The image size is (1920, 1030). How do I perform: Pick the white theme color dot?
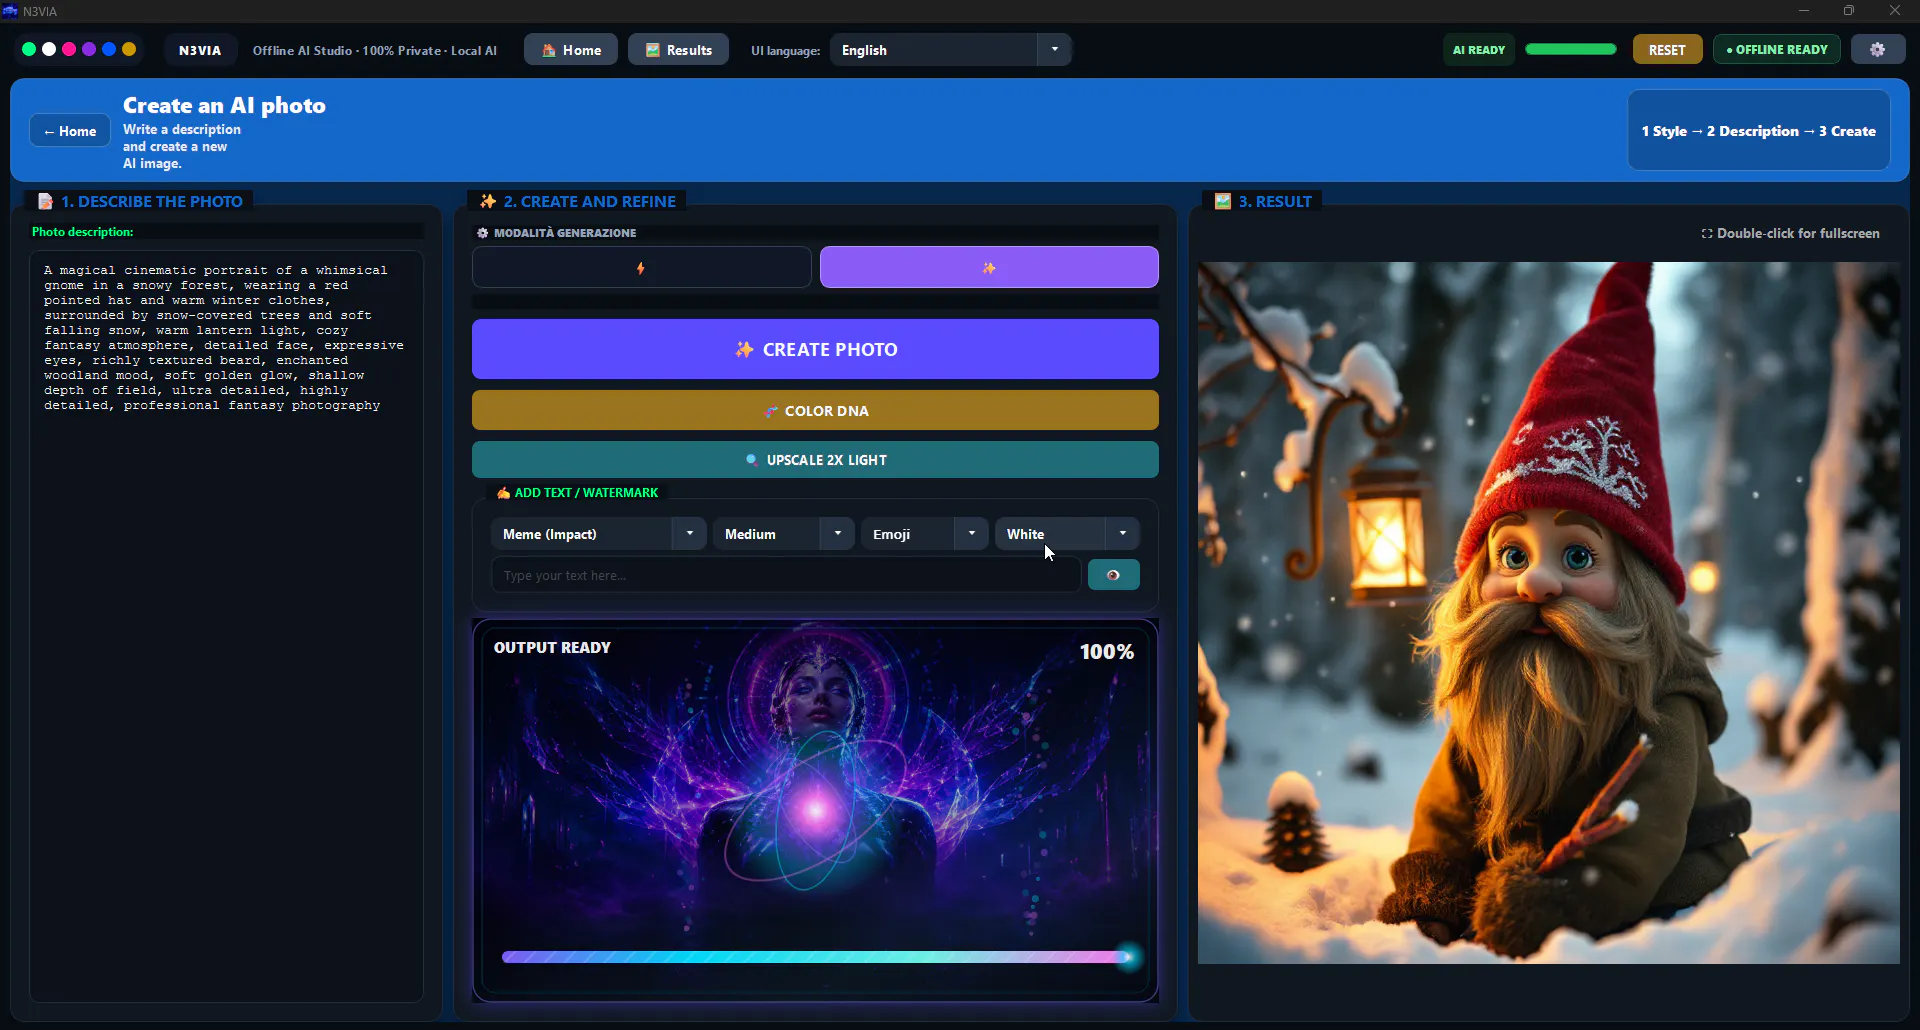(x=49, y=49)
